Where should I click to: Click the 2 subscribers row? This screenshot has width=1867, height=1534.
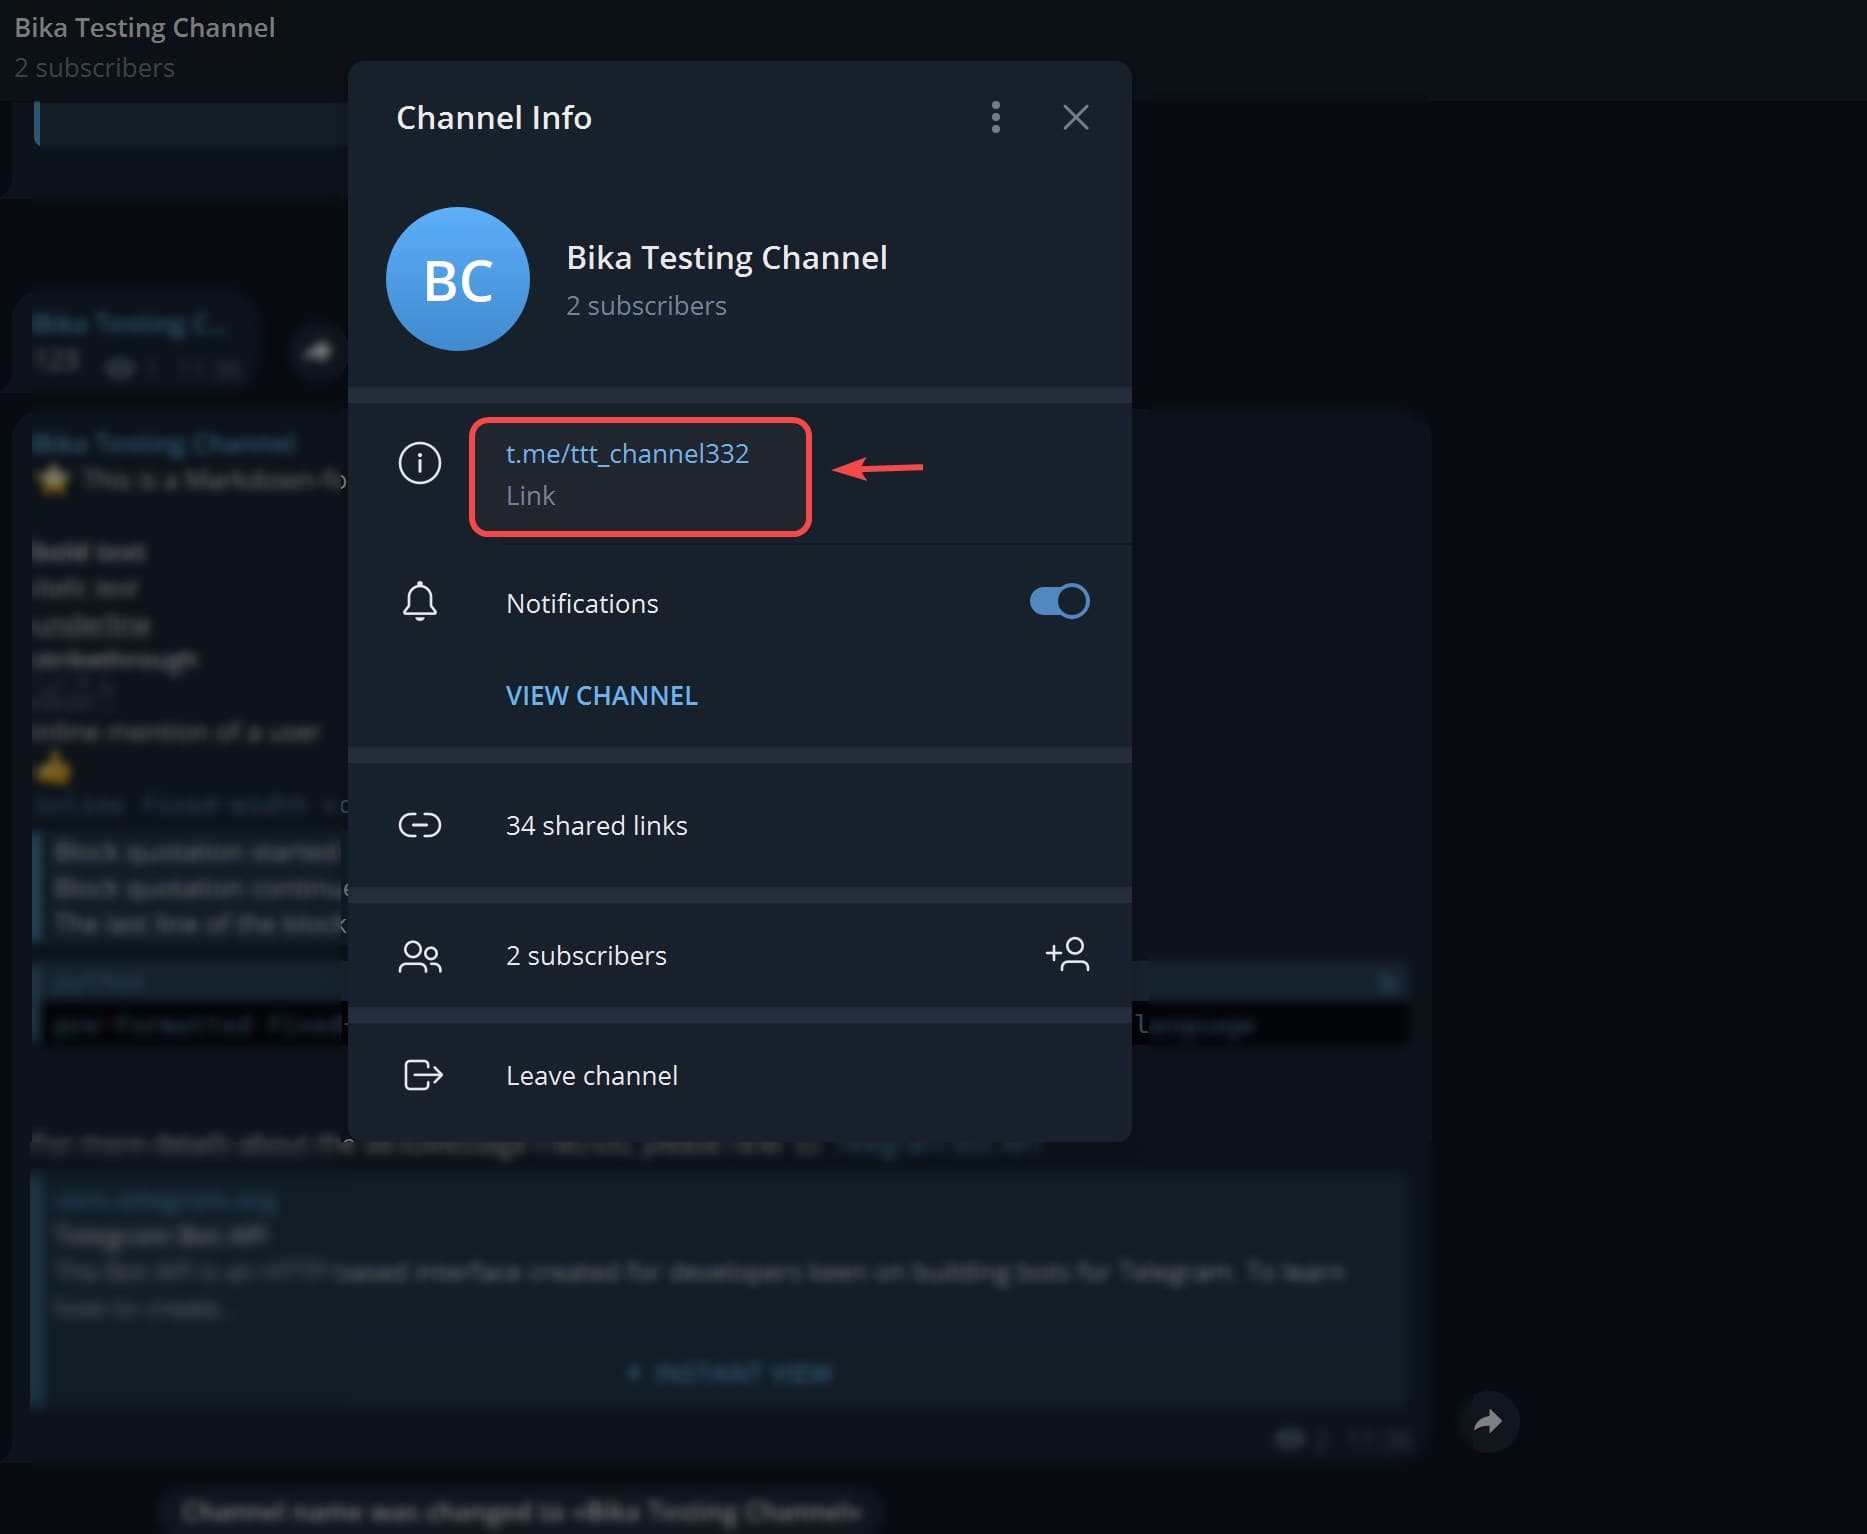pos(586,955)
